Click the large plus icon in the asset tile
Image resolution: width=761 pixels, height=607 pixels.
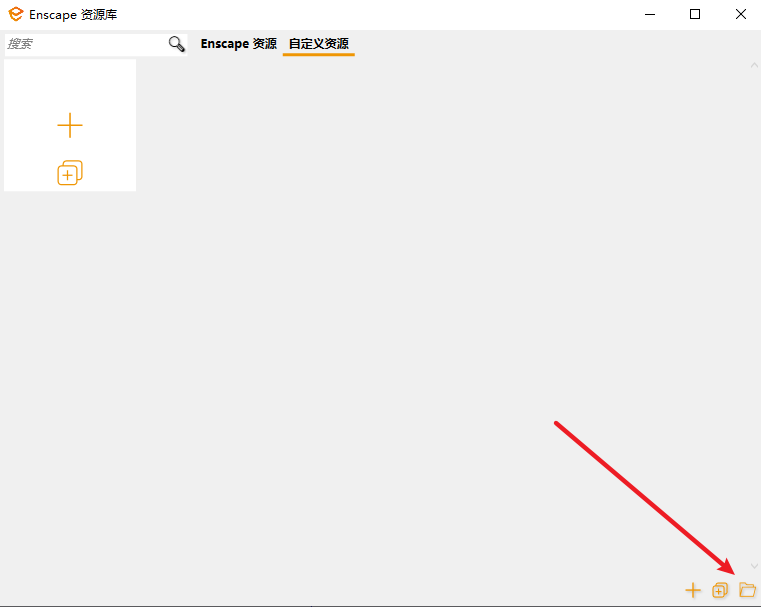click(x=70, y=125)
